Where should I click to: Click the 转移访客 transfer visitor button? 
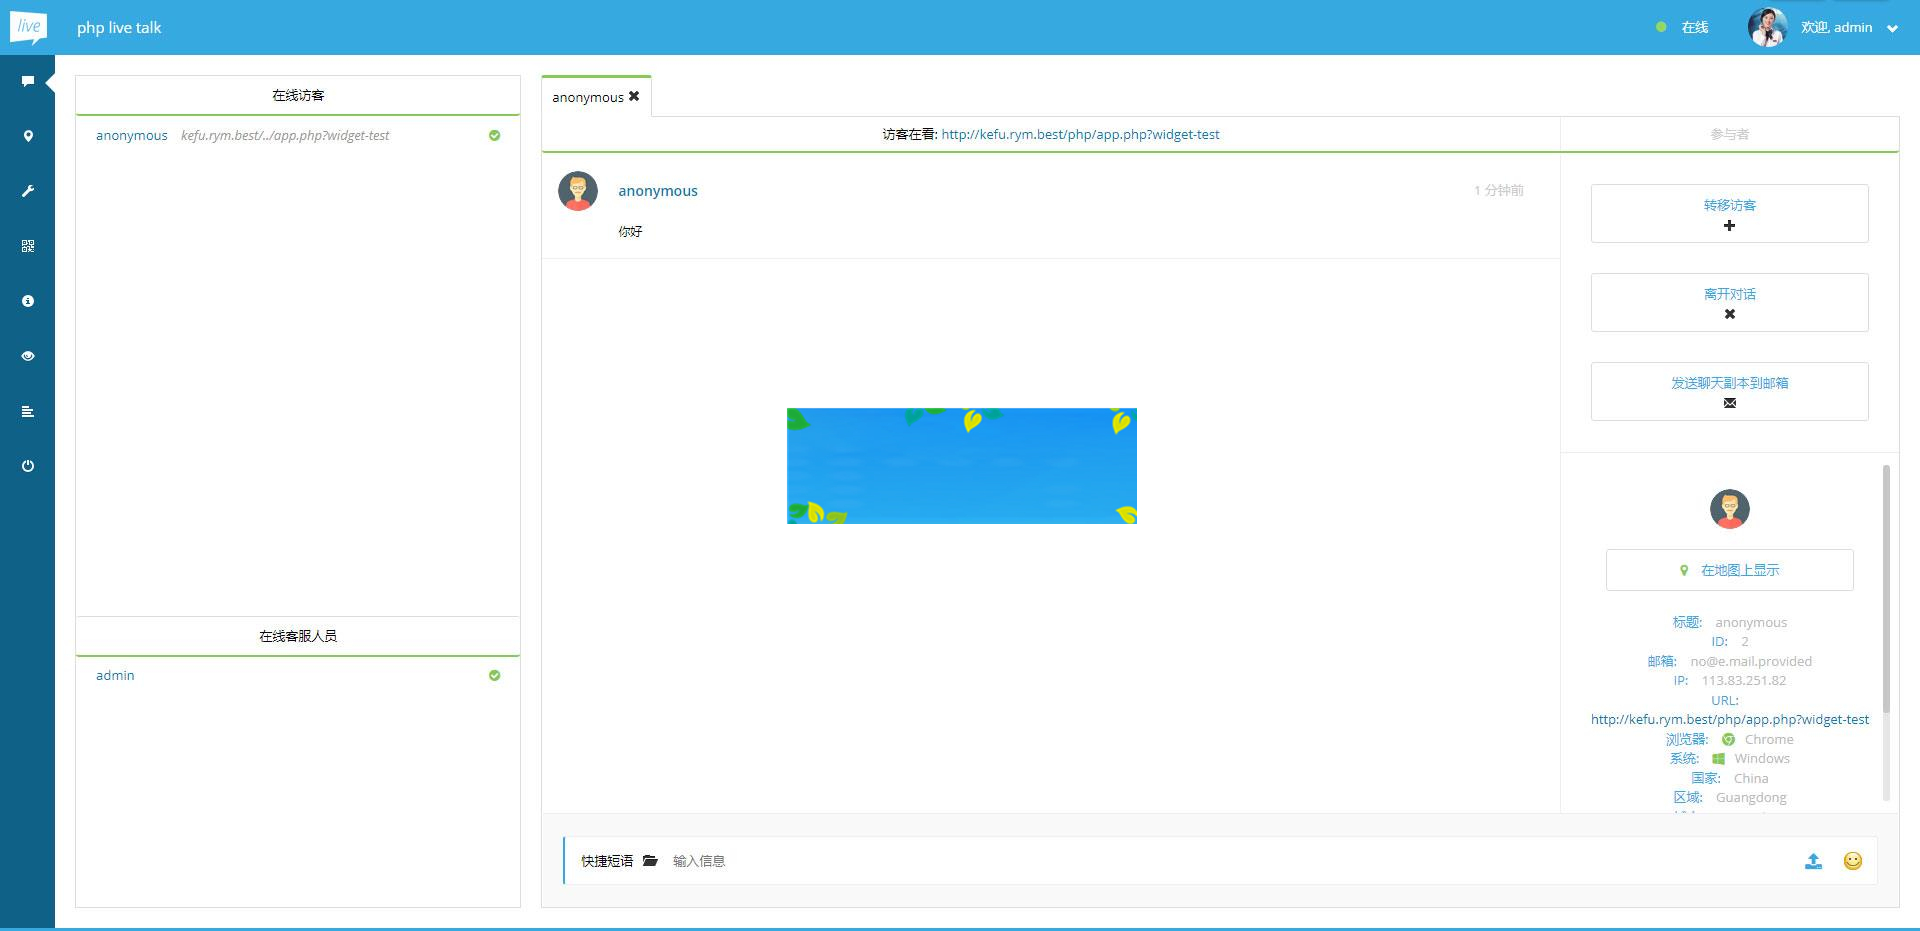pyautogui.click(x=1729, y=213)
